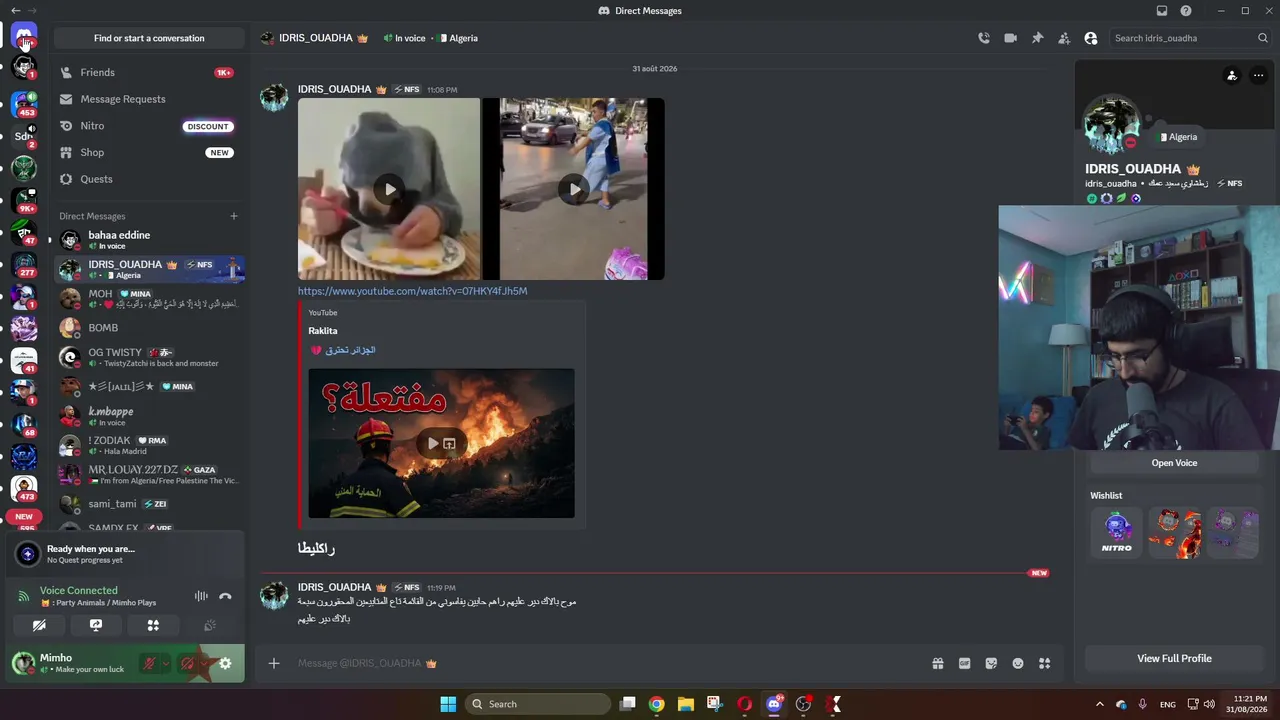
Task: Open Google Chrome from taskbar
Action: pyautogui.click(x=656, y=704)
